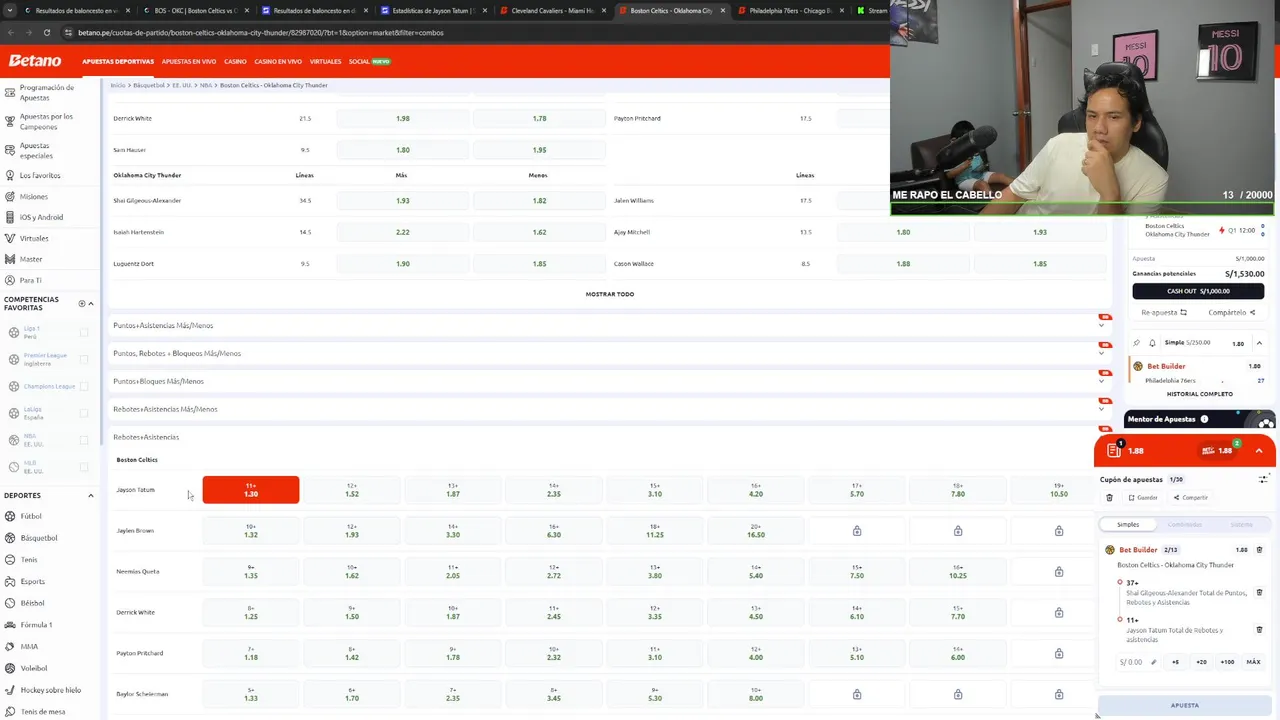Open Casino en Vivo menu
The image size is (1280, 720).
[x=278, y=62]
